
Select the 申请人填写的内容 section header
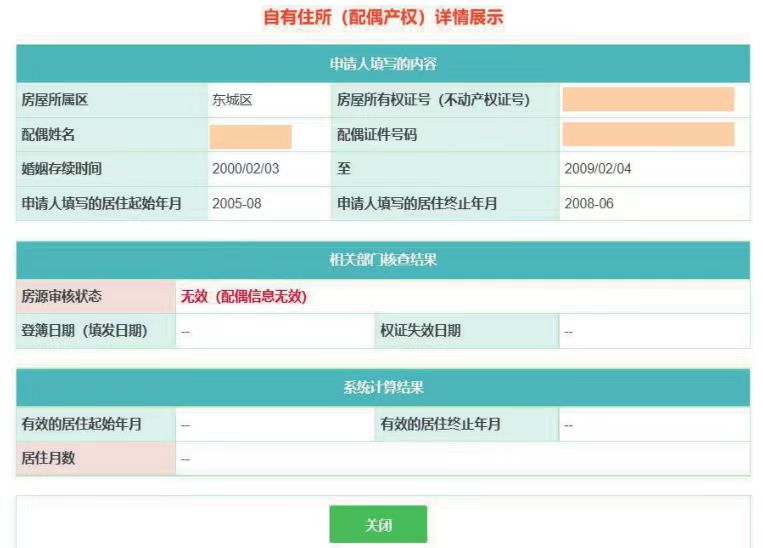coord(383,64)
